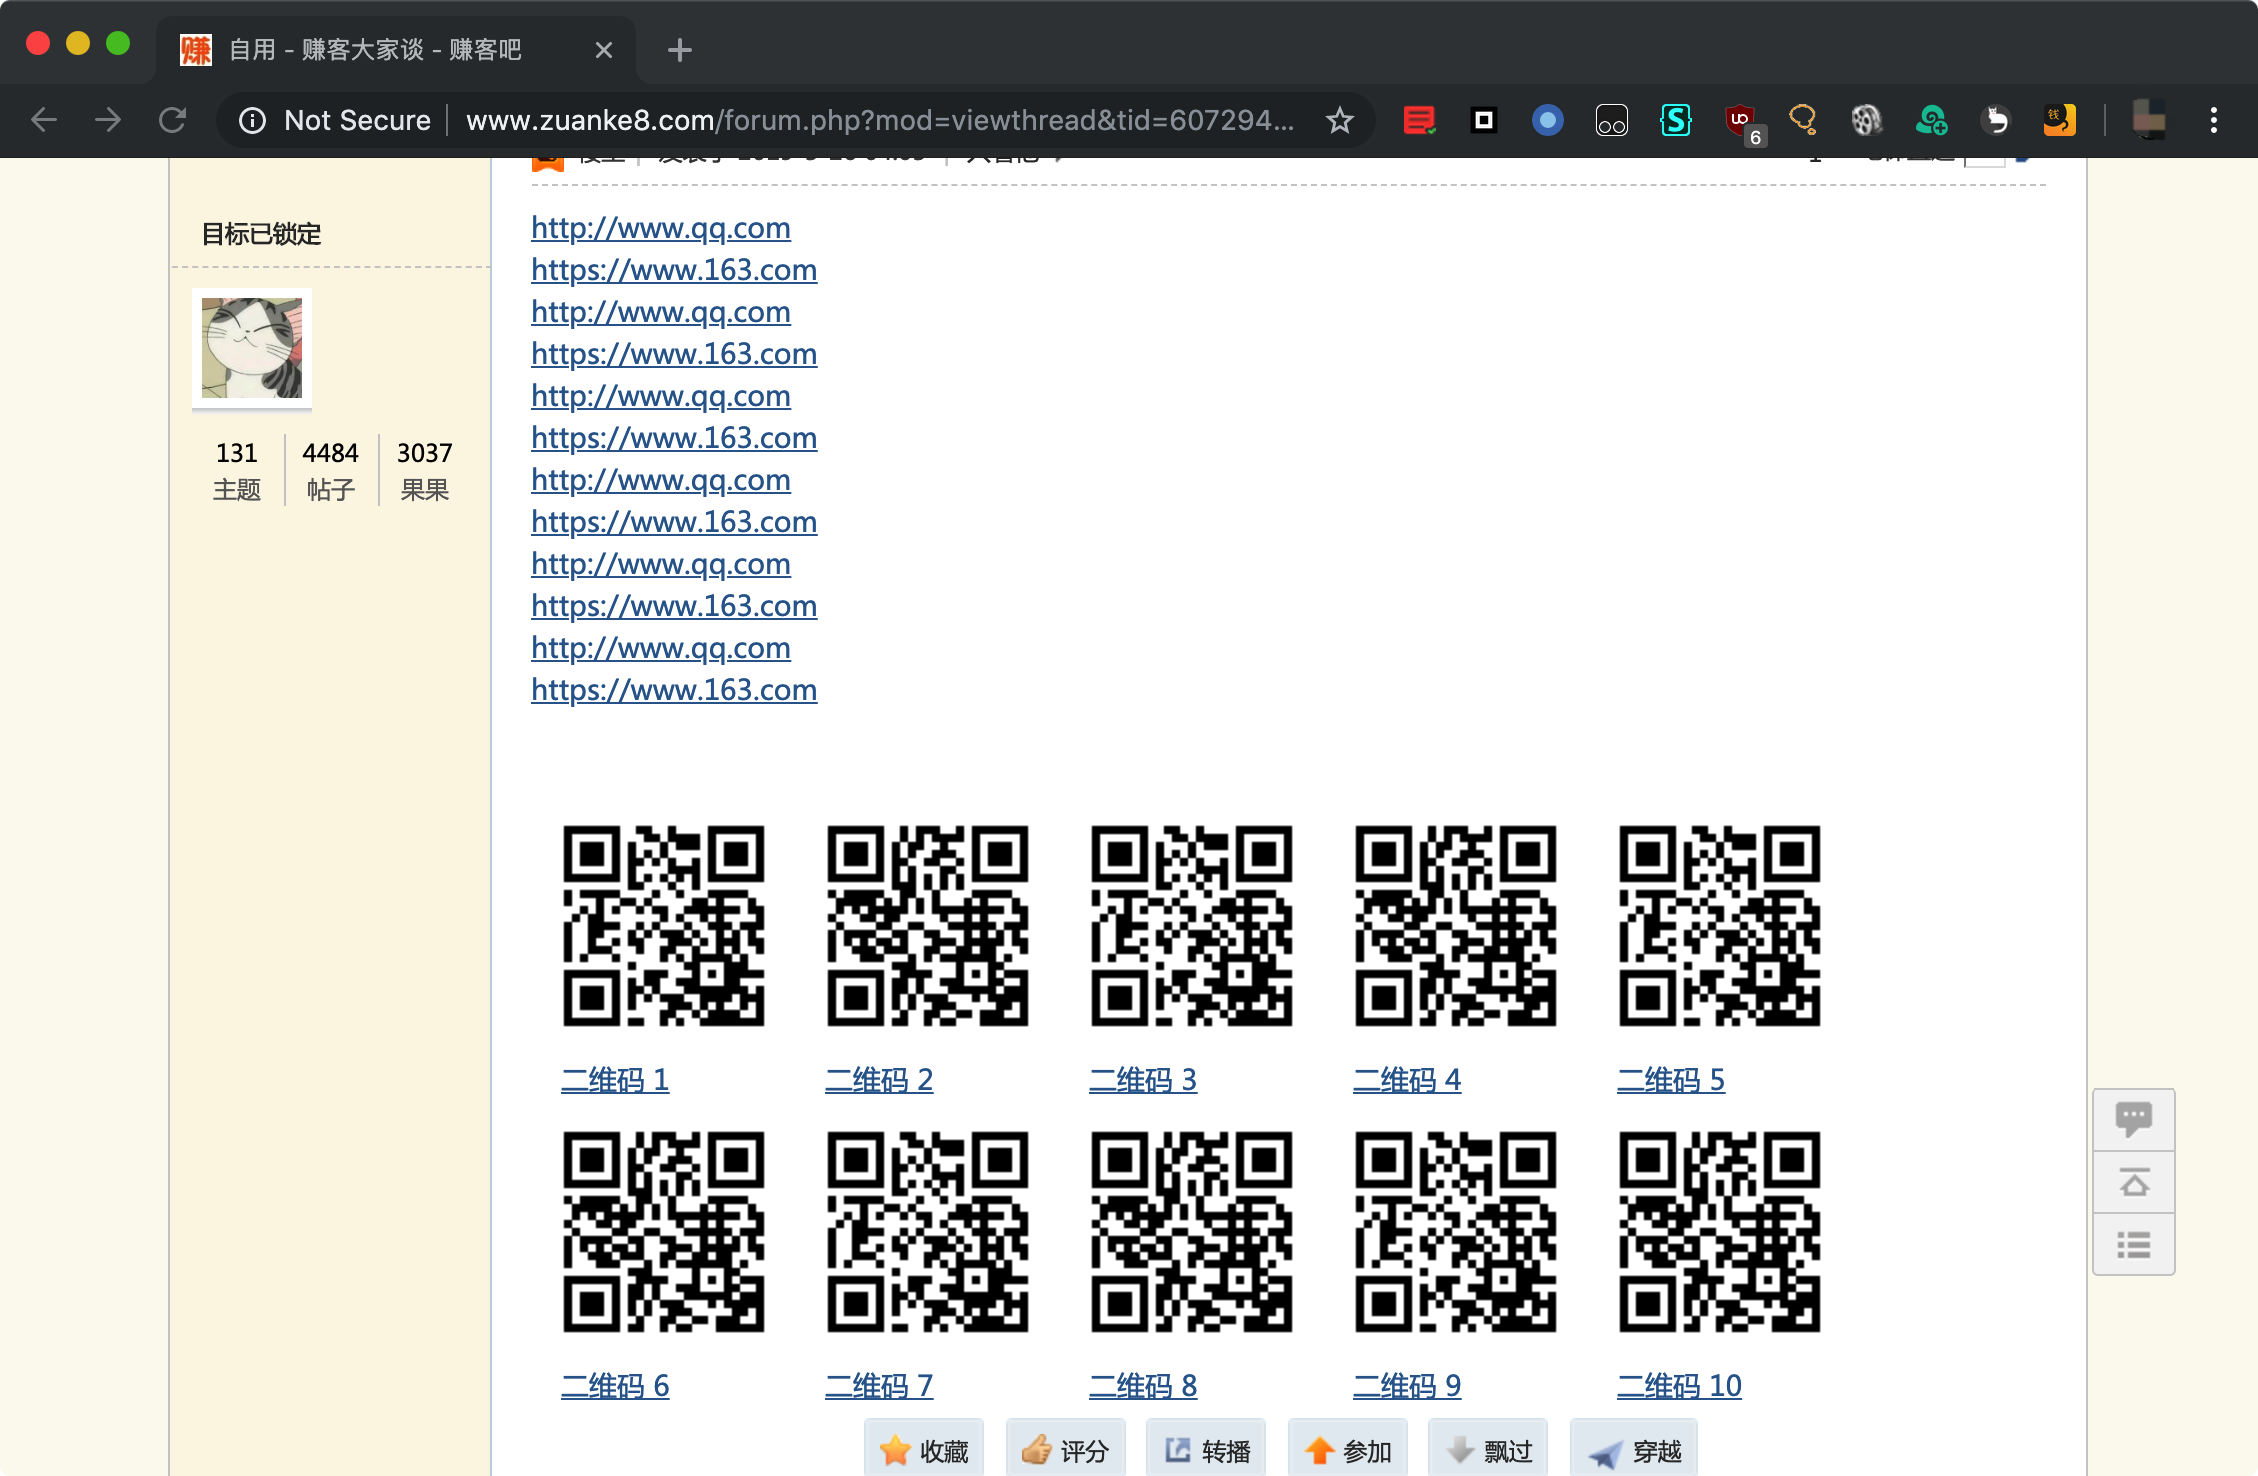Screen dimensions: 2258x1476
Task: Open Chrome's three-dot menu
Action: (x=2214, y=121)
